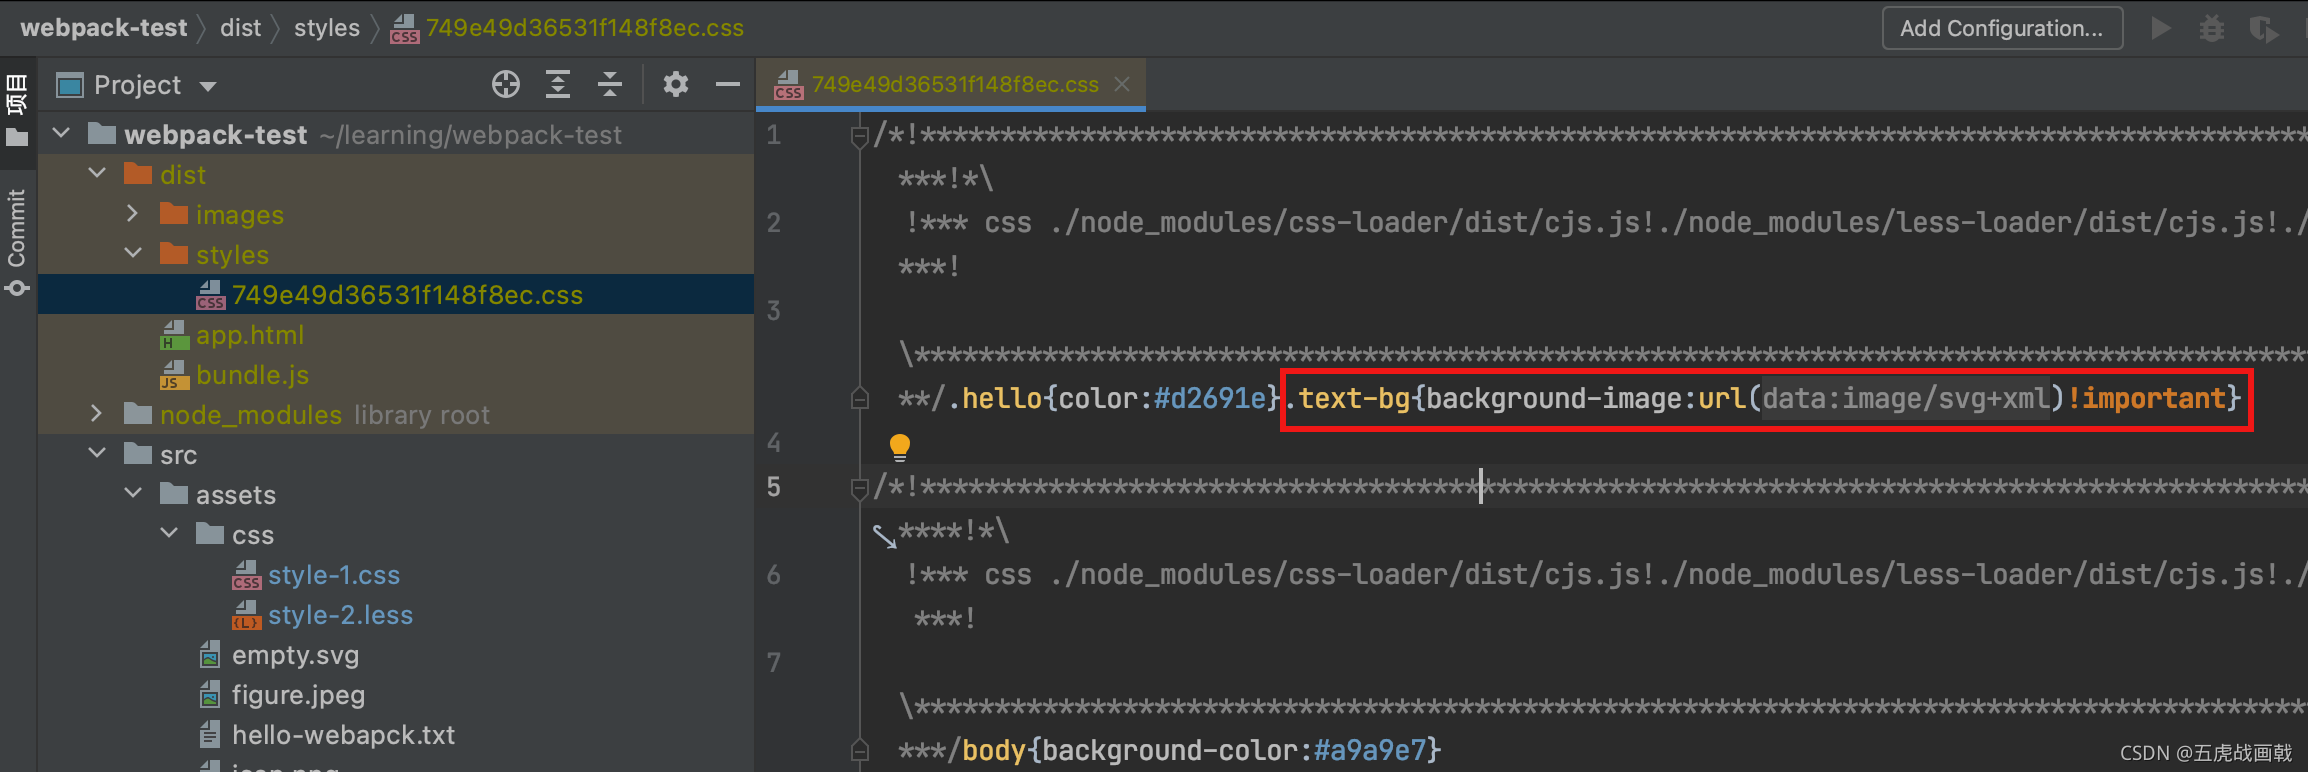
Task: Close the 749e49d36531f148f8ec.css editor tab
Action: coord(1122,85)
